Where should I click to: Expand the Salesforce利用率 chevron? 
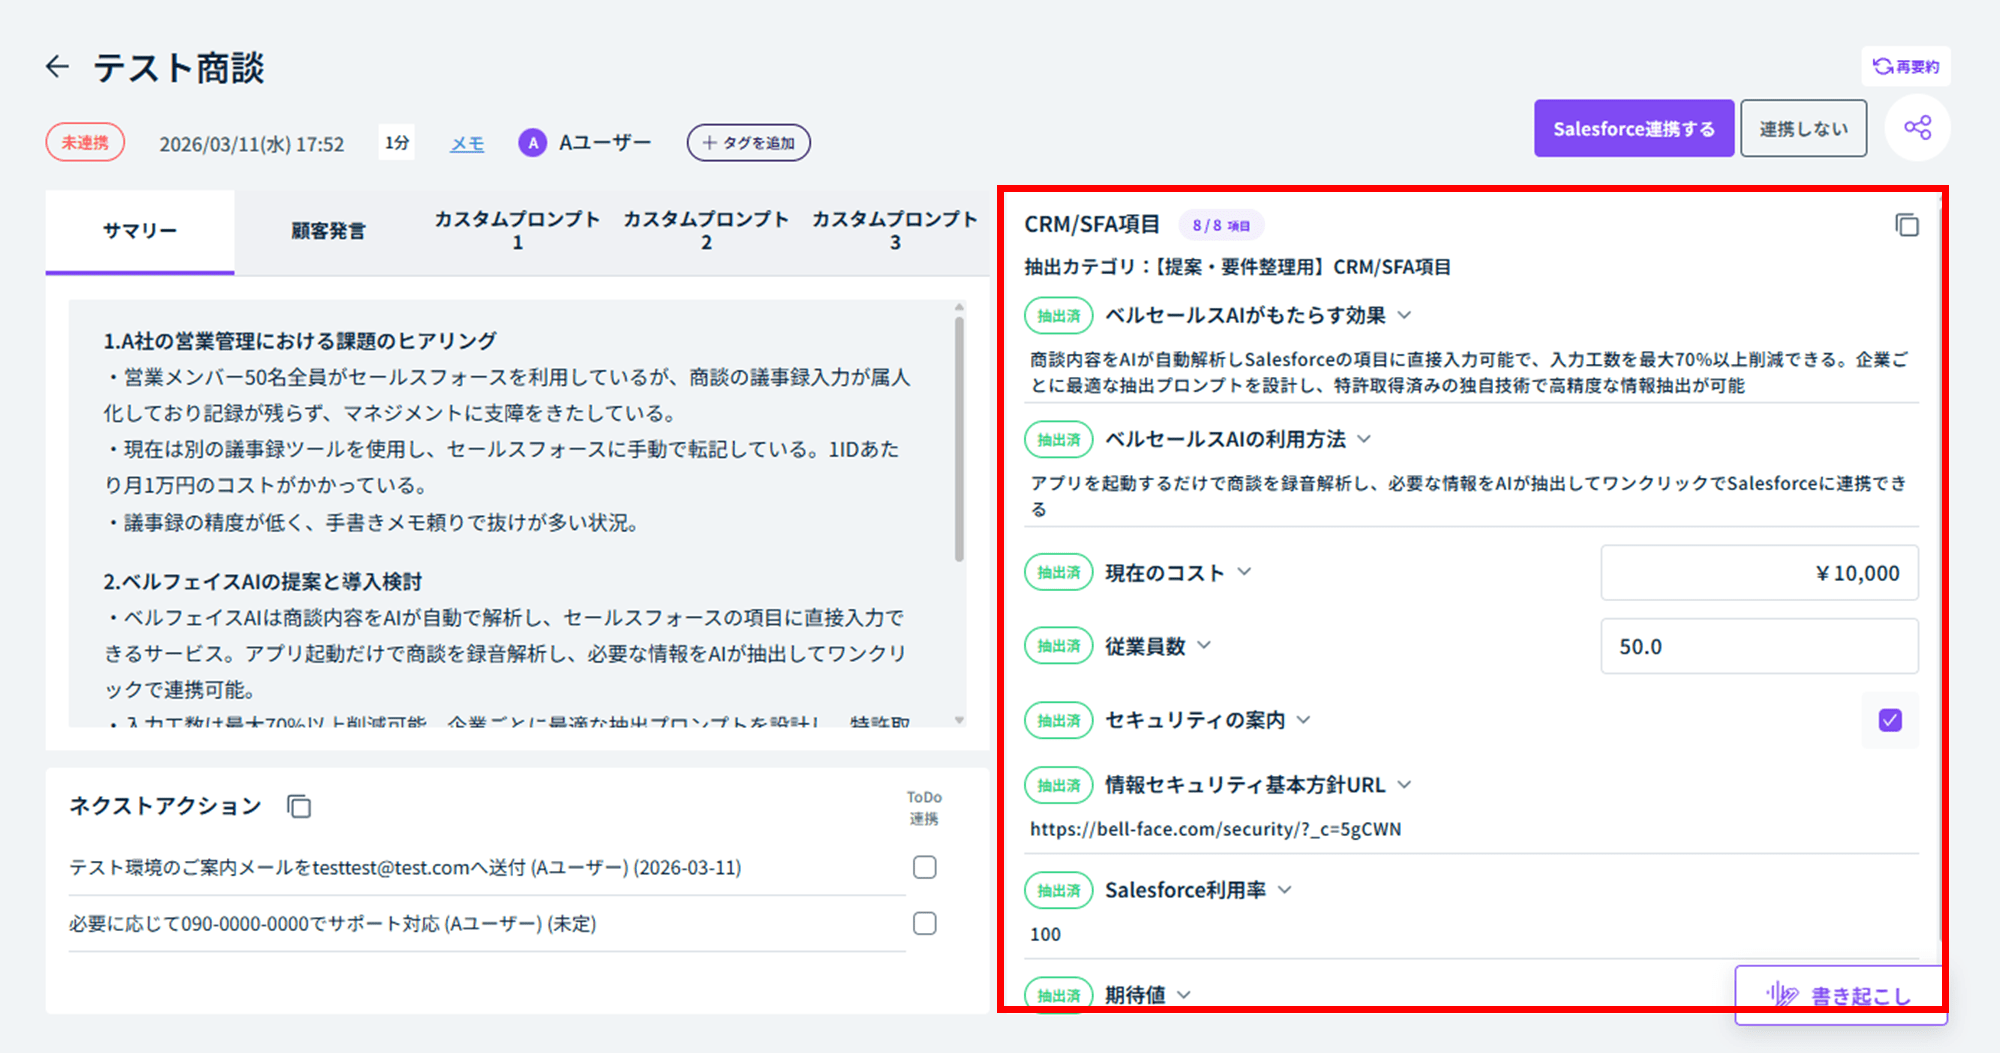point(1285,890)
